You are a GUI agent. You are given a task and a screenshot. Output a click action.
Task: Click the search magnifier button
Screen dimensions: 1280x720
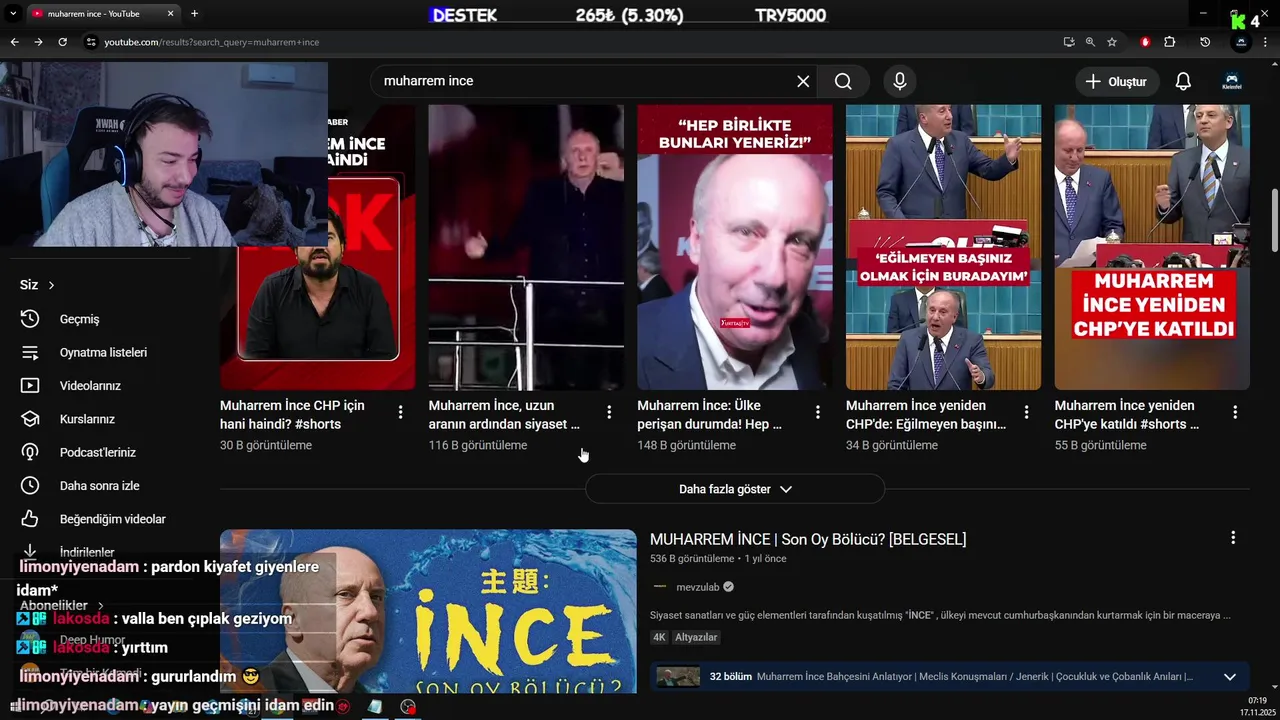(843, 81)
